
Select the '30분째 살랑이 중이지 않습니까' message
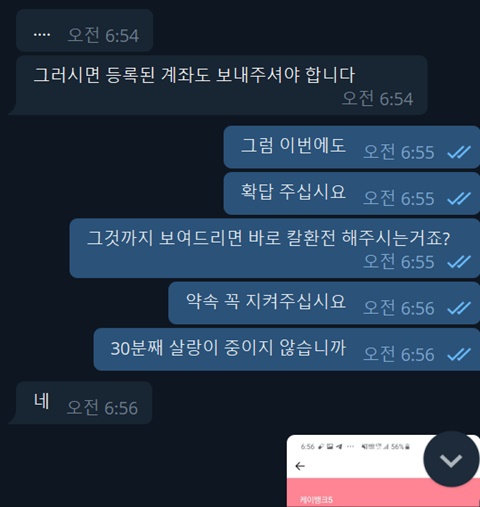click(x=287, y=349)
